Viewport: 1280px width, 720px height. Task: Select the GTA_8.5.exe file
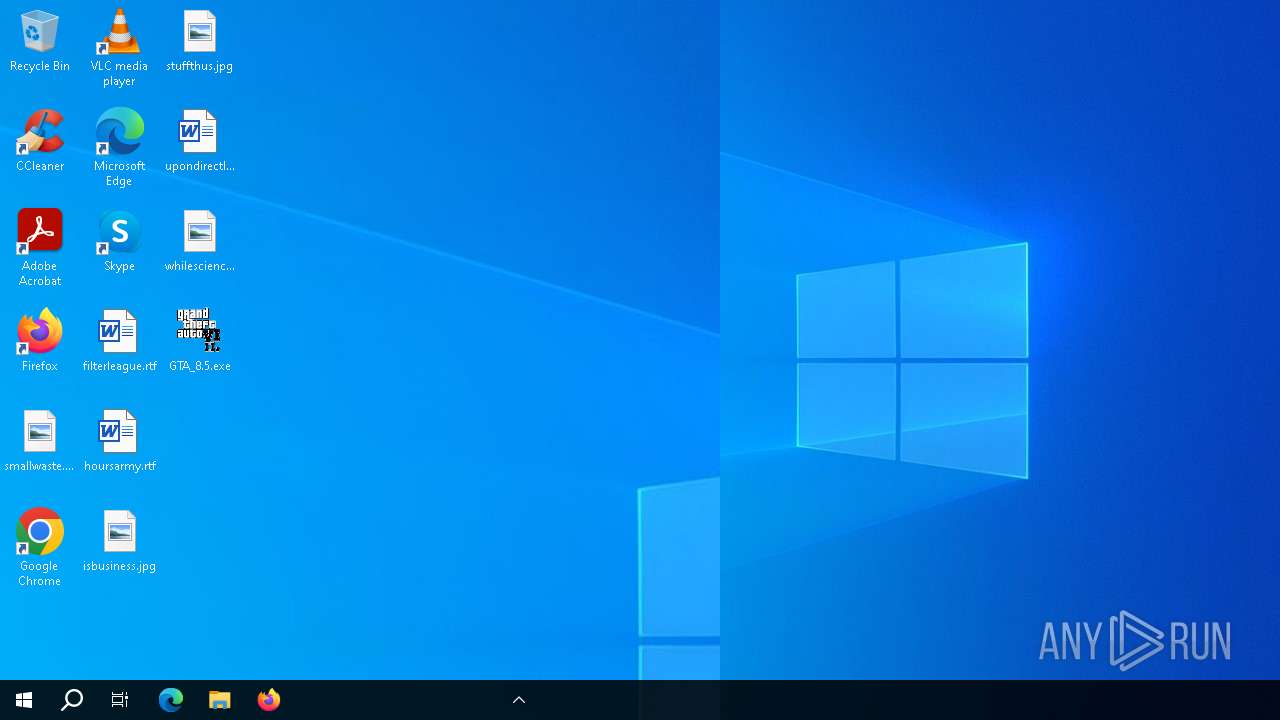pos(200,341)
